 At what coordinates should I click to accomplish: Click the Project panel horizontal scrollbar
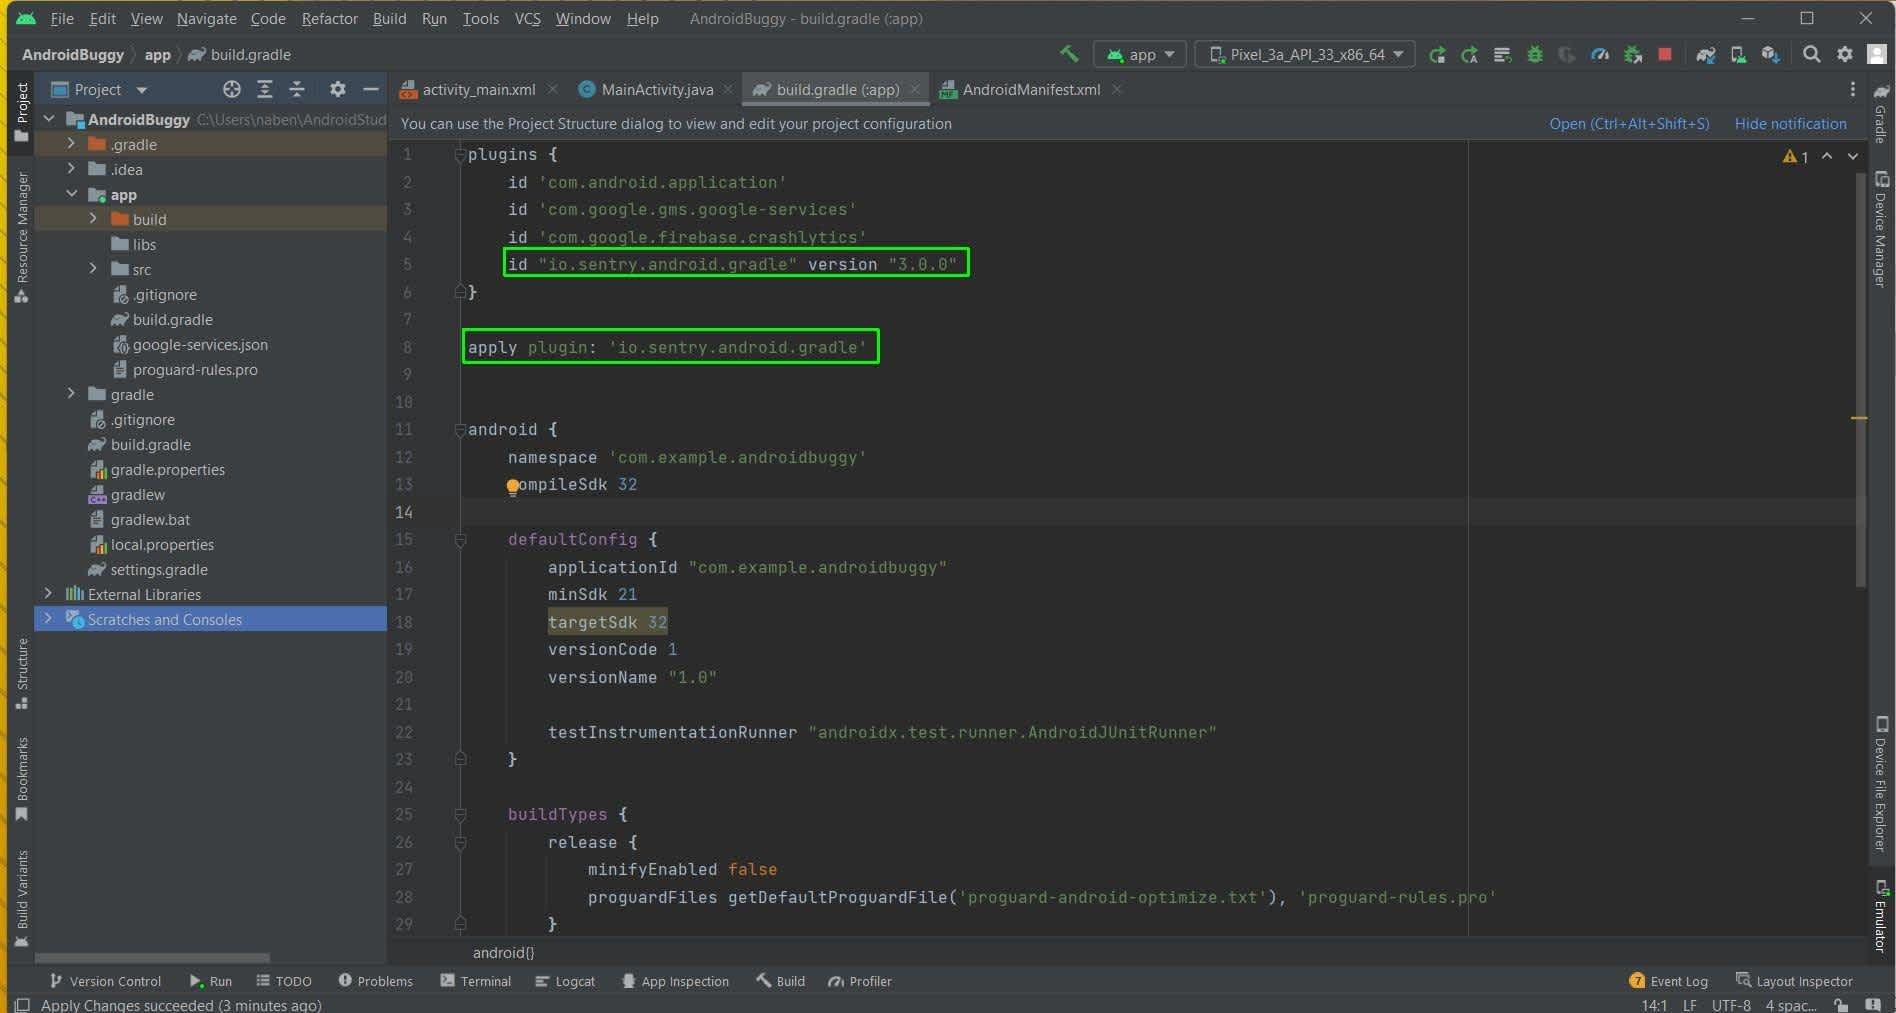coord(152,957)
